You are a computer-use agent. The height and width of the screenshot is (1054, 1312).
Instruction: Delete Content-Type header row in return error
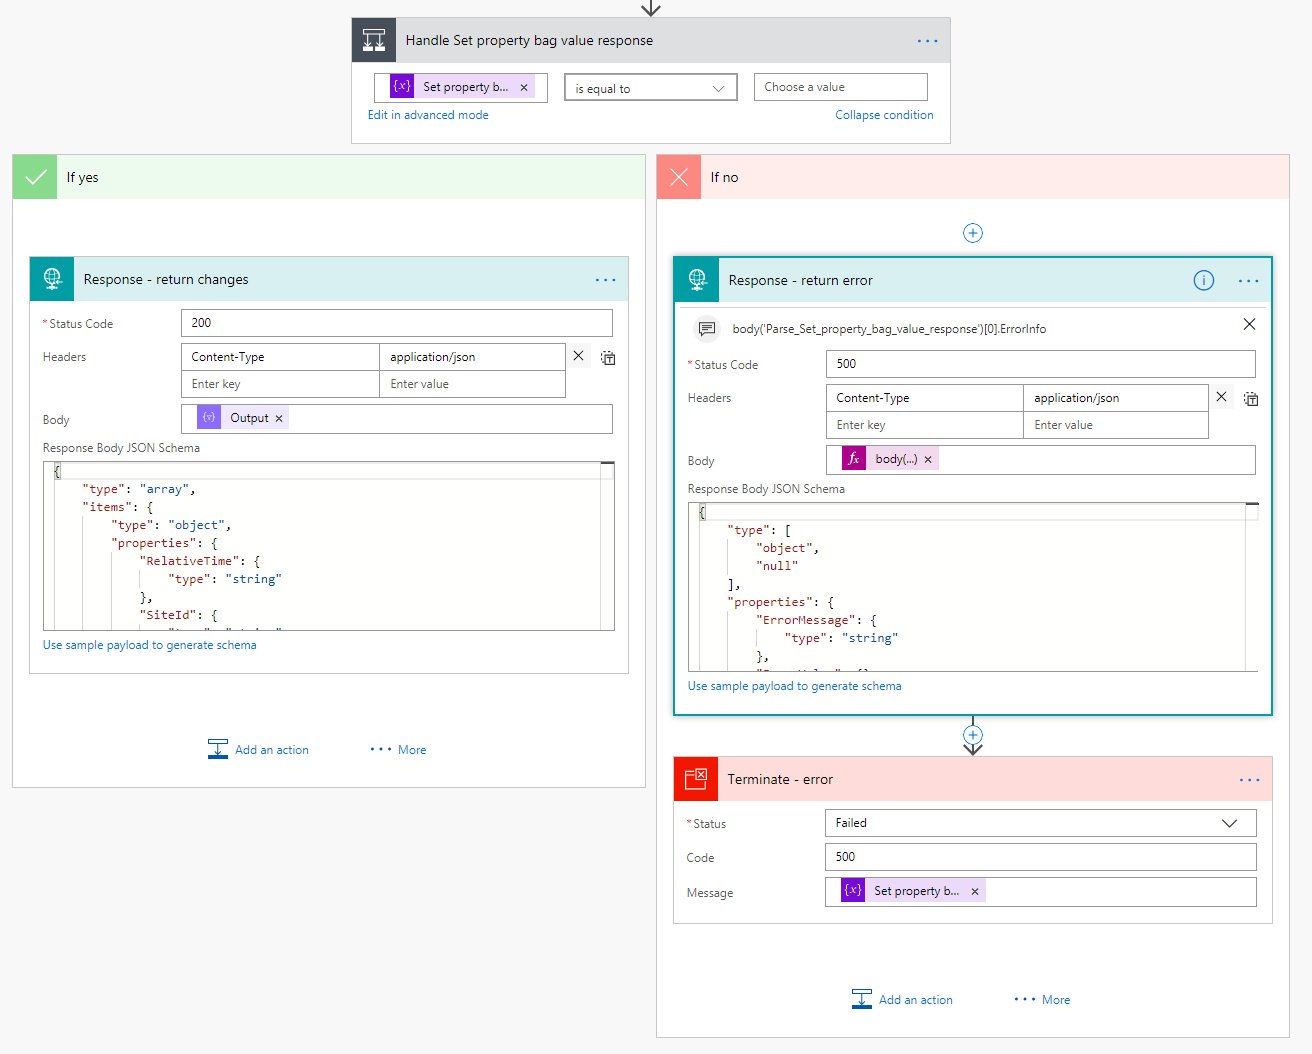1221,397
